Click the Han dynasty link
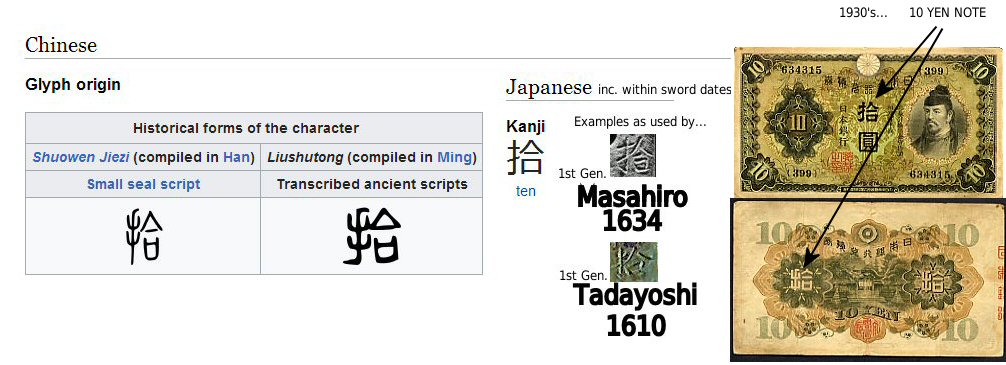 [x=234, y=157]
